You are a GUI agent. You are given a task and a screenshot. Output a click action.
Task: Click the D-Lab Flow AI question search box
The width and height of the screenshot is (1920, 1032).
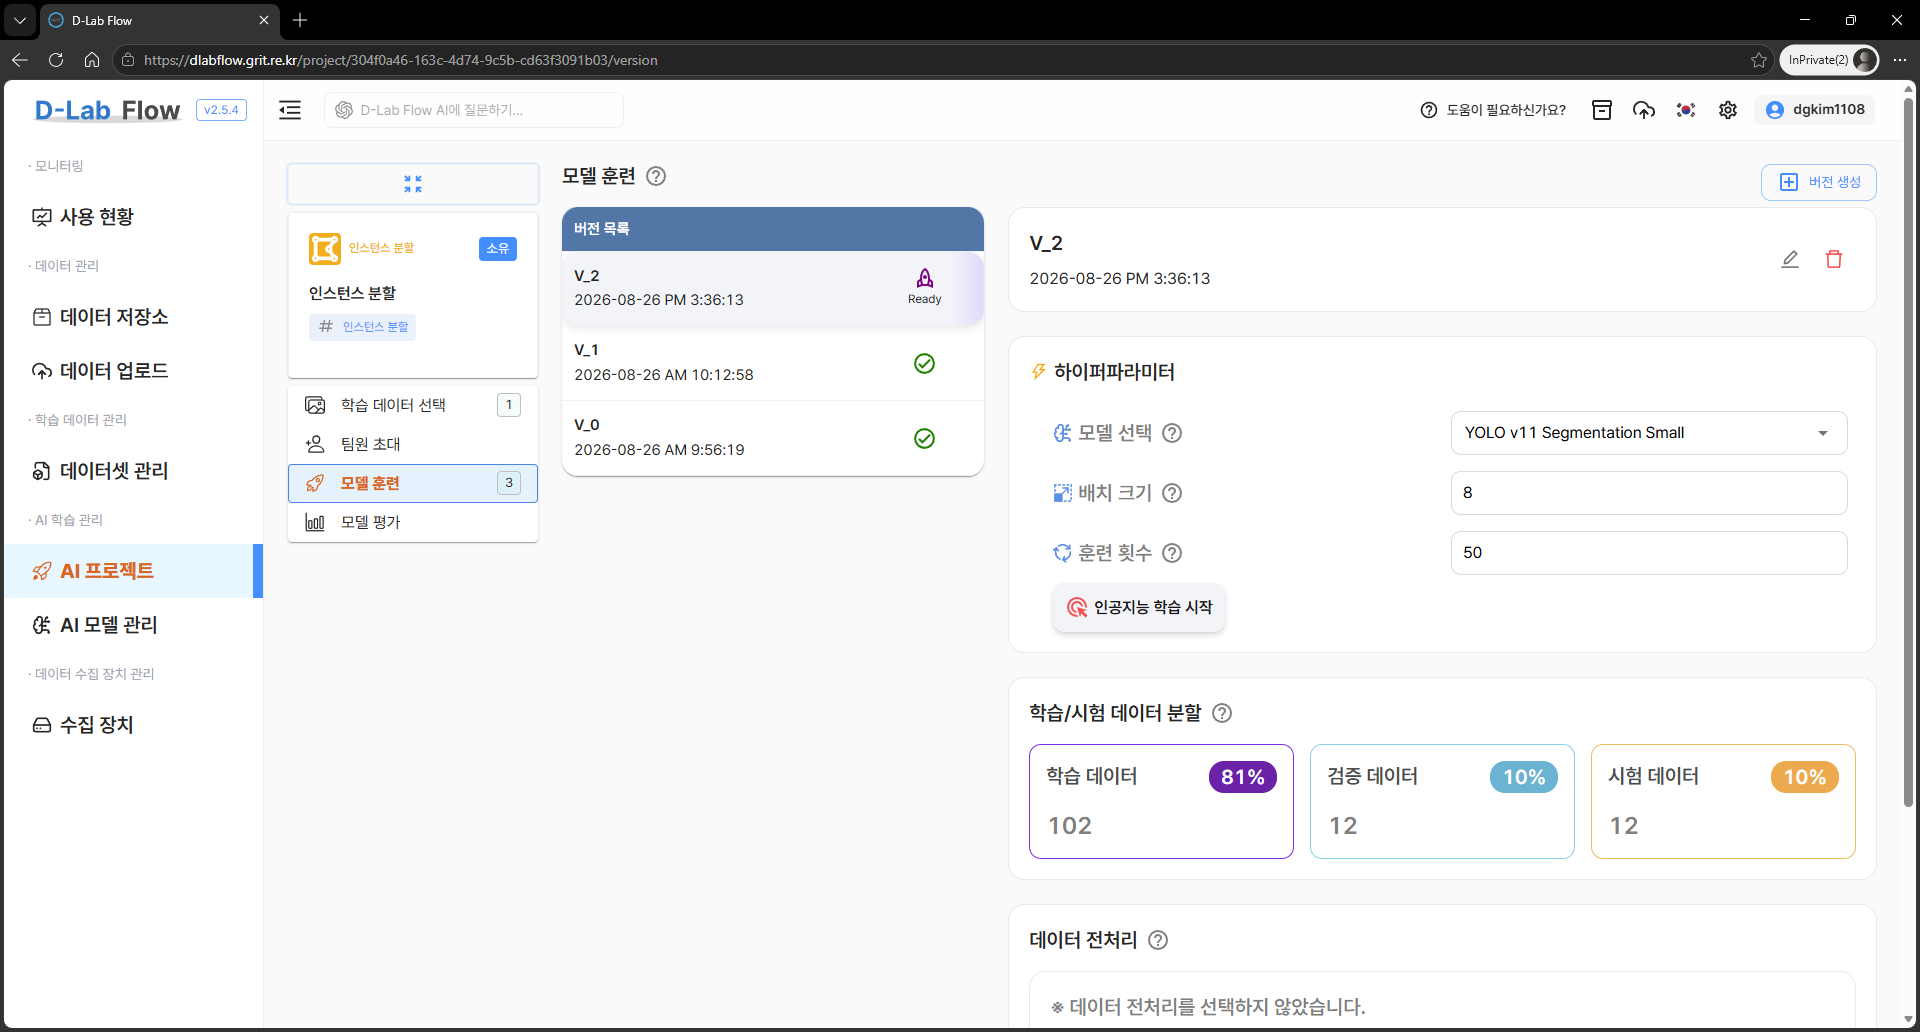click(x=474, y=110)
